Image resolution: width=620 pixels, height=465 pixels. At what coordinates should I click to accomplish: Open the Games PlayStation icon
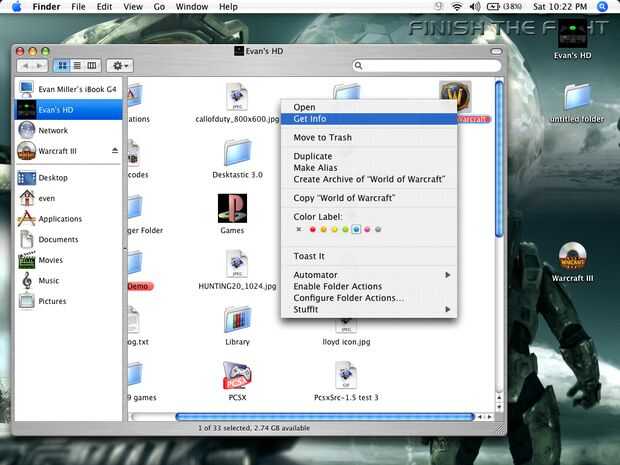[x=232, y=208]
